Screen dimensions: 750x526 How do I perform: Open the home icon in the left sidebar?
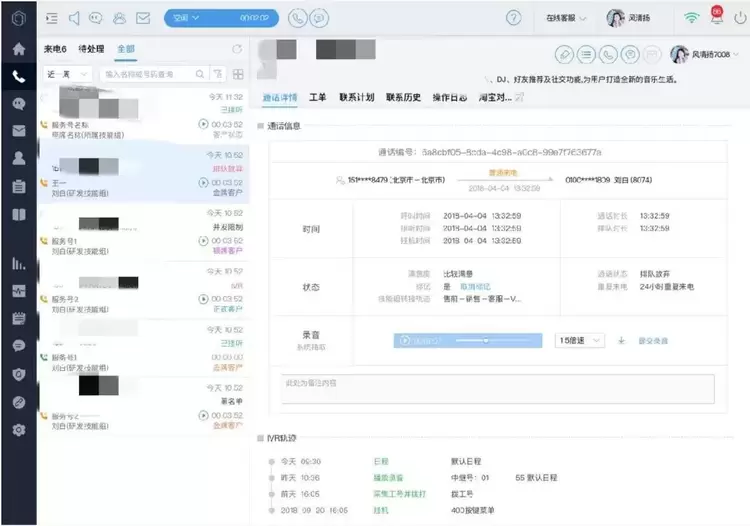[18, 48]
